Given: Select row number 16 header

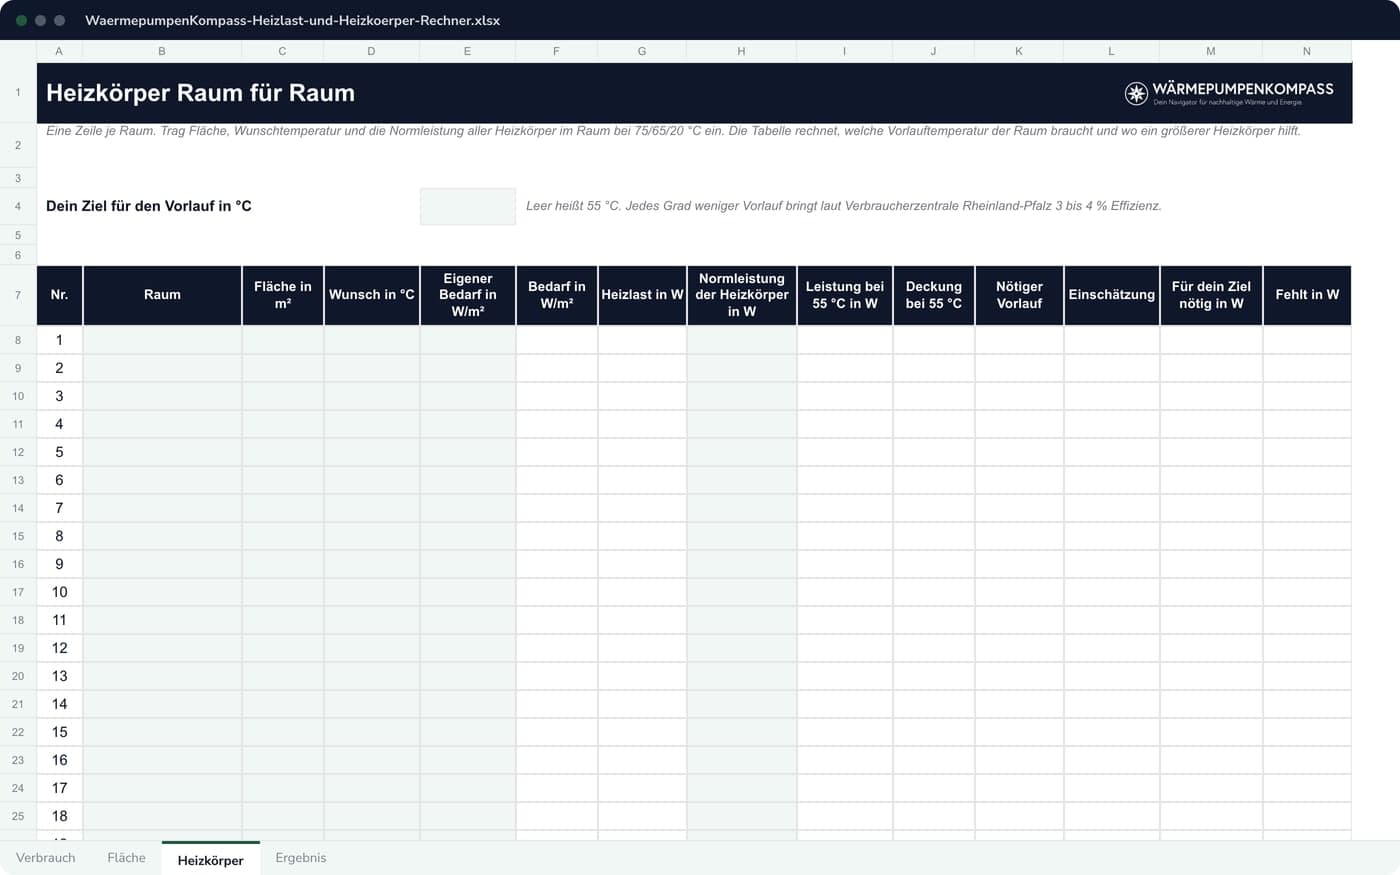Looking at the screenshot, I should [18, 564].
